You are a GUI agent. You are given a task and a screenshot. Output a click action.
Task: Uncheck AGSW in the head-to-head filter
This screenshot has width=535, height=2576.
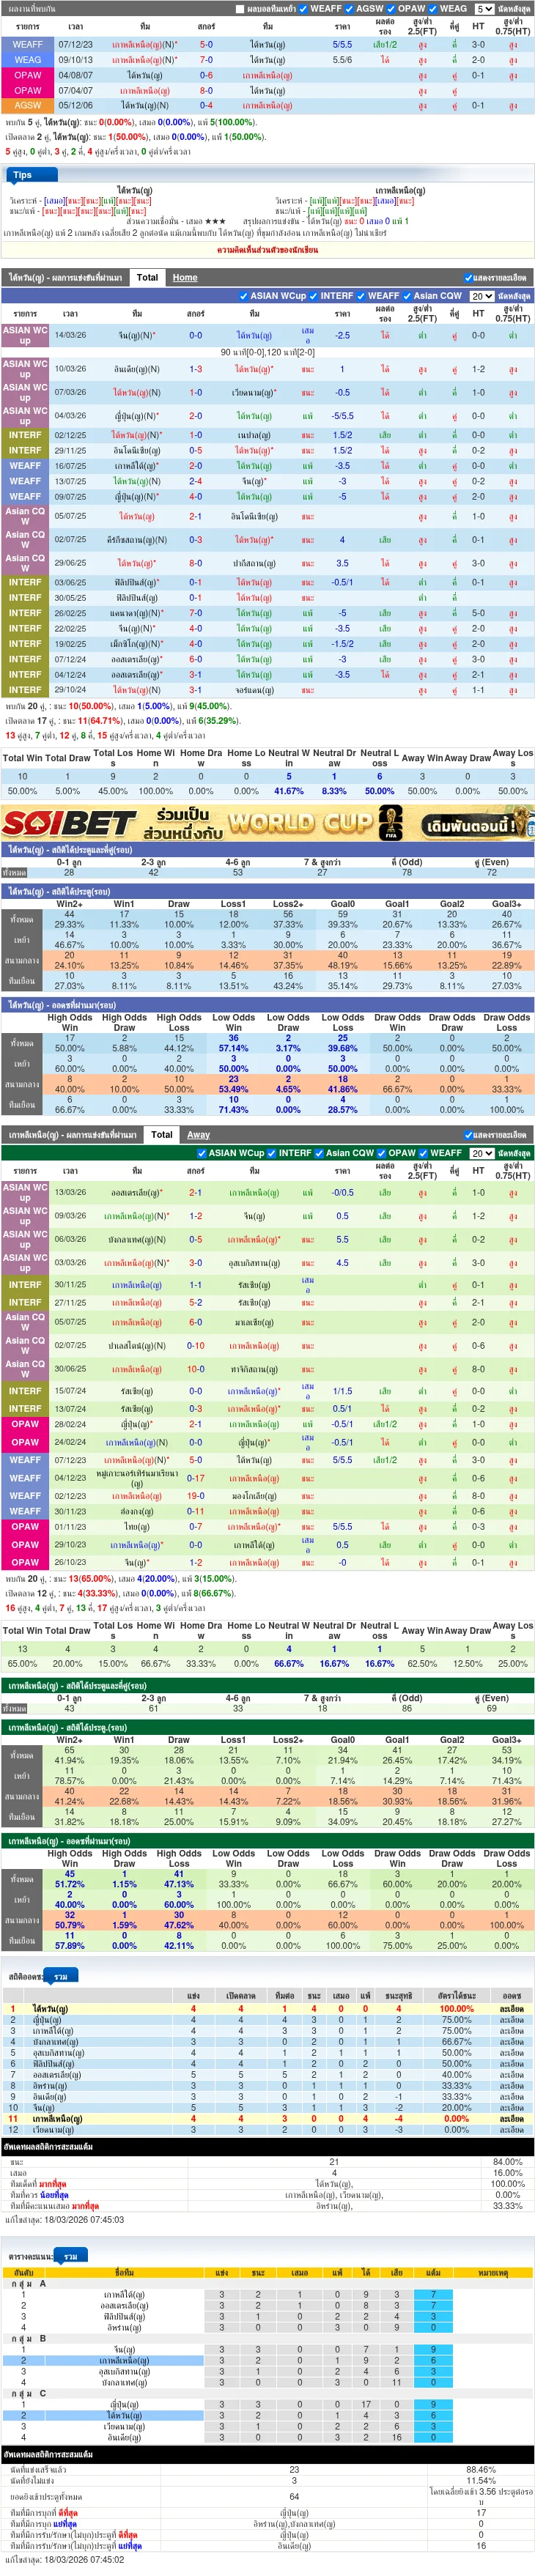point(349,9)
